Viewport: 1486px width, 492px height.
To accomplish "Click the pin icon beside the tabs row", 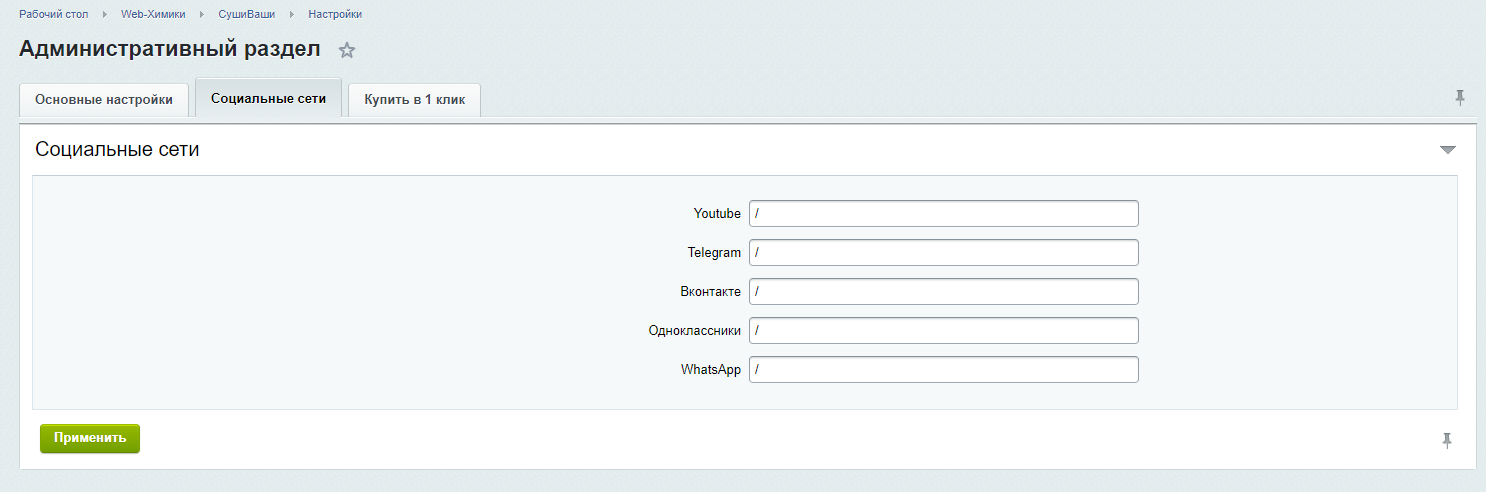I will [1459, 98].
